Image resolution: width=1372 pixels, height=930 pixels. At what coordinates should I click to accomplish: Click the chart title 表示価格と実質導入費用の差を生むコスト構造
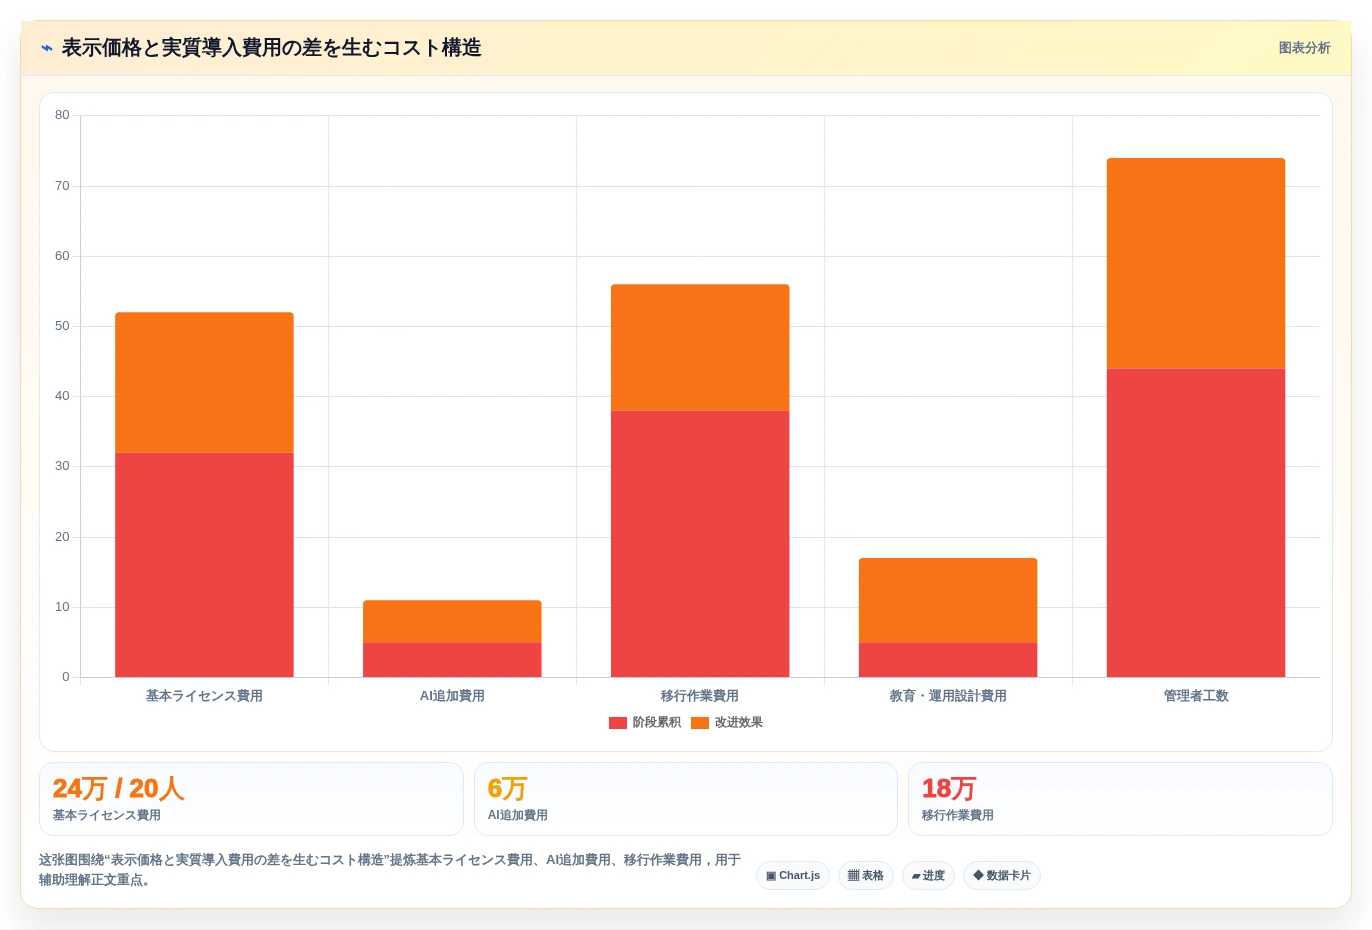click(x=272, y=48)
